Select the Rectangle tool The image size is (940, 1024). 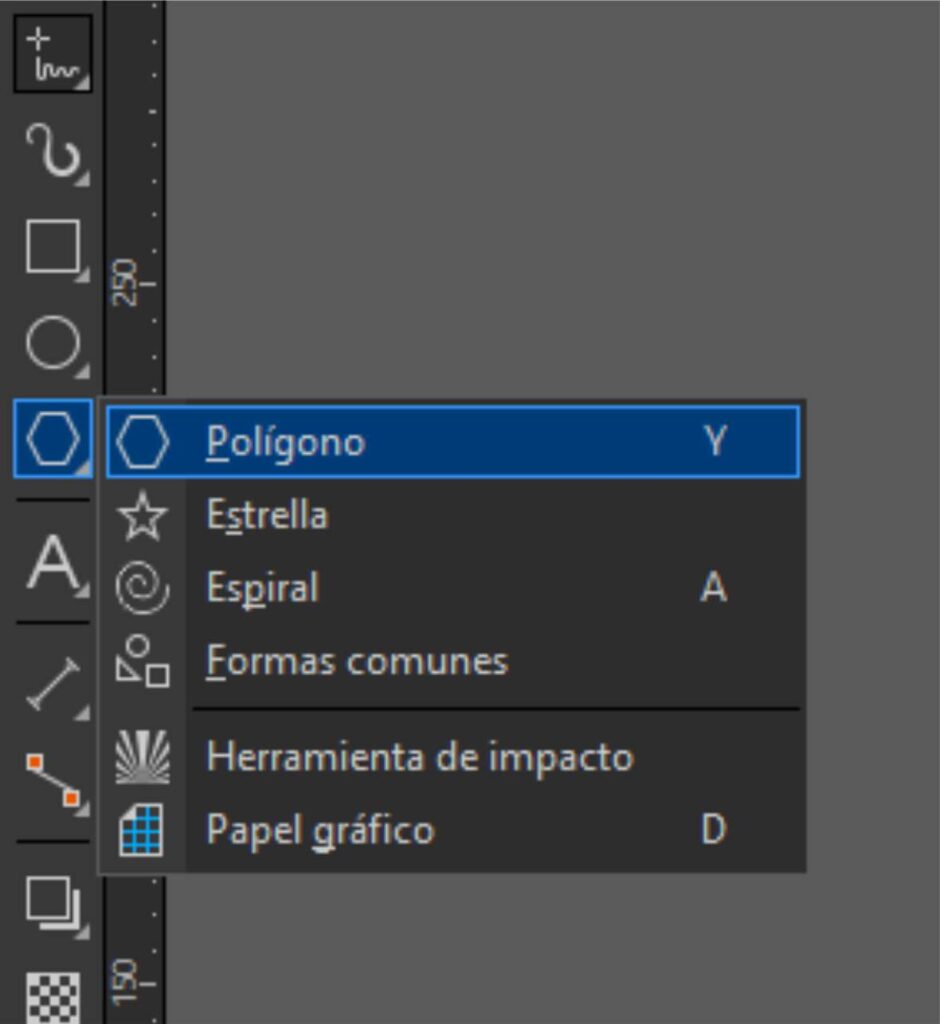click(x=52, y=246)
